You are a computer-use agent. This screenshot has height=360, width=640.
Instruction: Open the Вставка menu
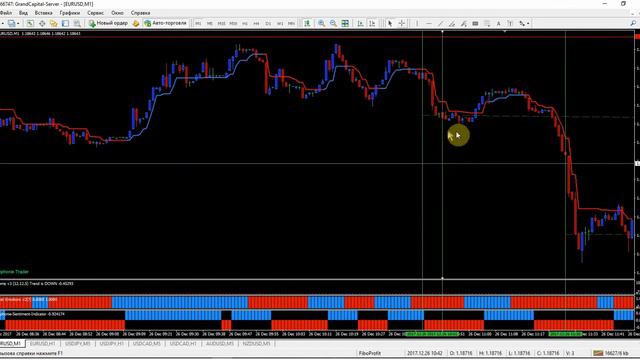pyautogui.click(x=43, y=13)
